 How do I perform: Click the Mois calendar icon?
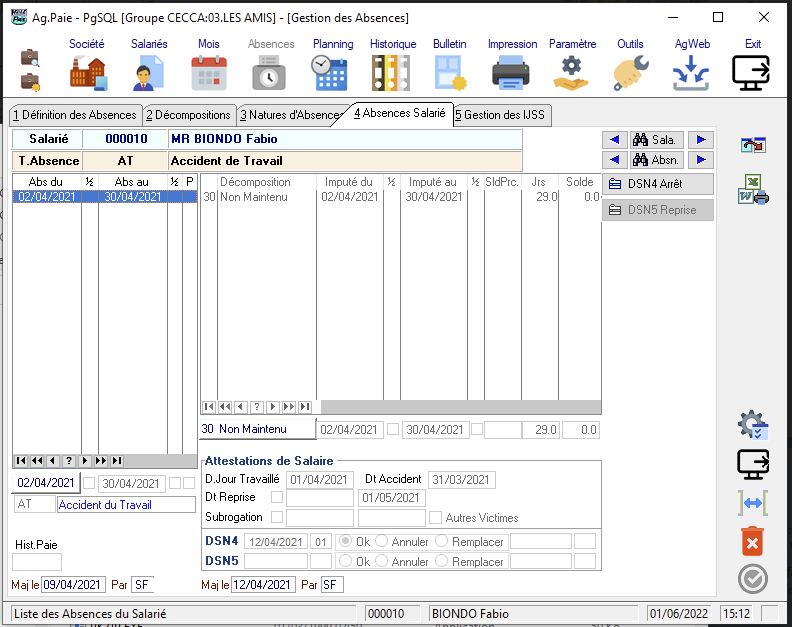click(209, 73)
